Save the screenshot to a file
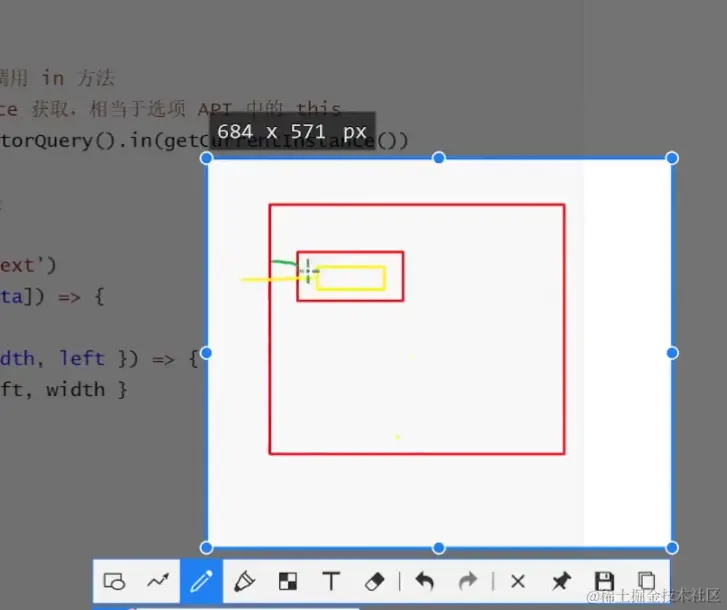 (x=604, y=581)
